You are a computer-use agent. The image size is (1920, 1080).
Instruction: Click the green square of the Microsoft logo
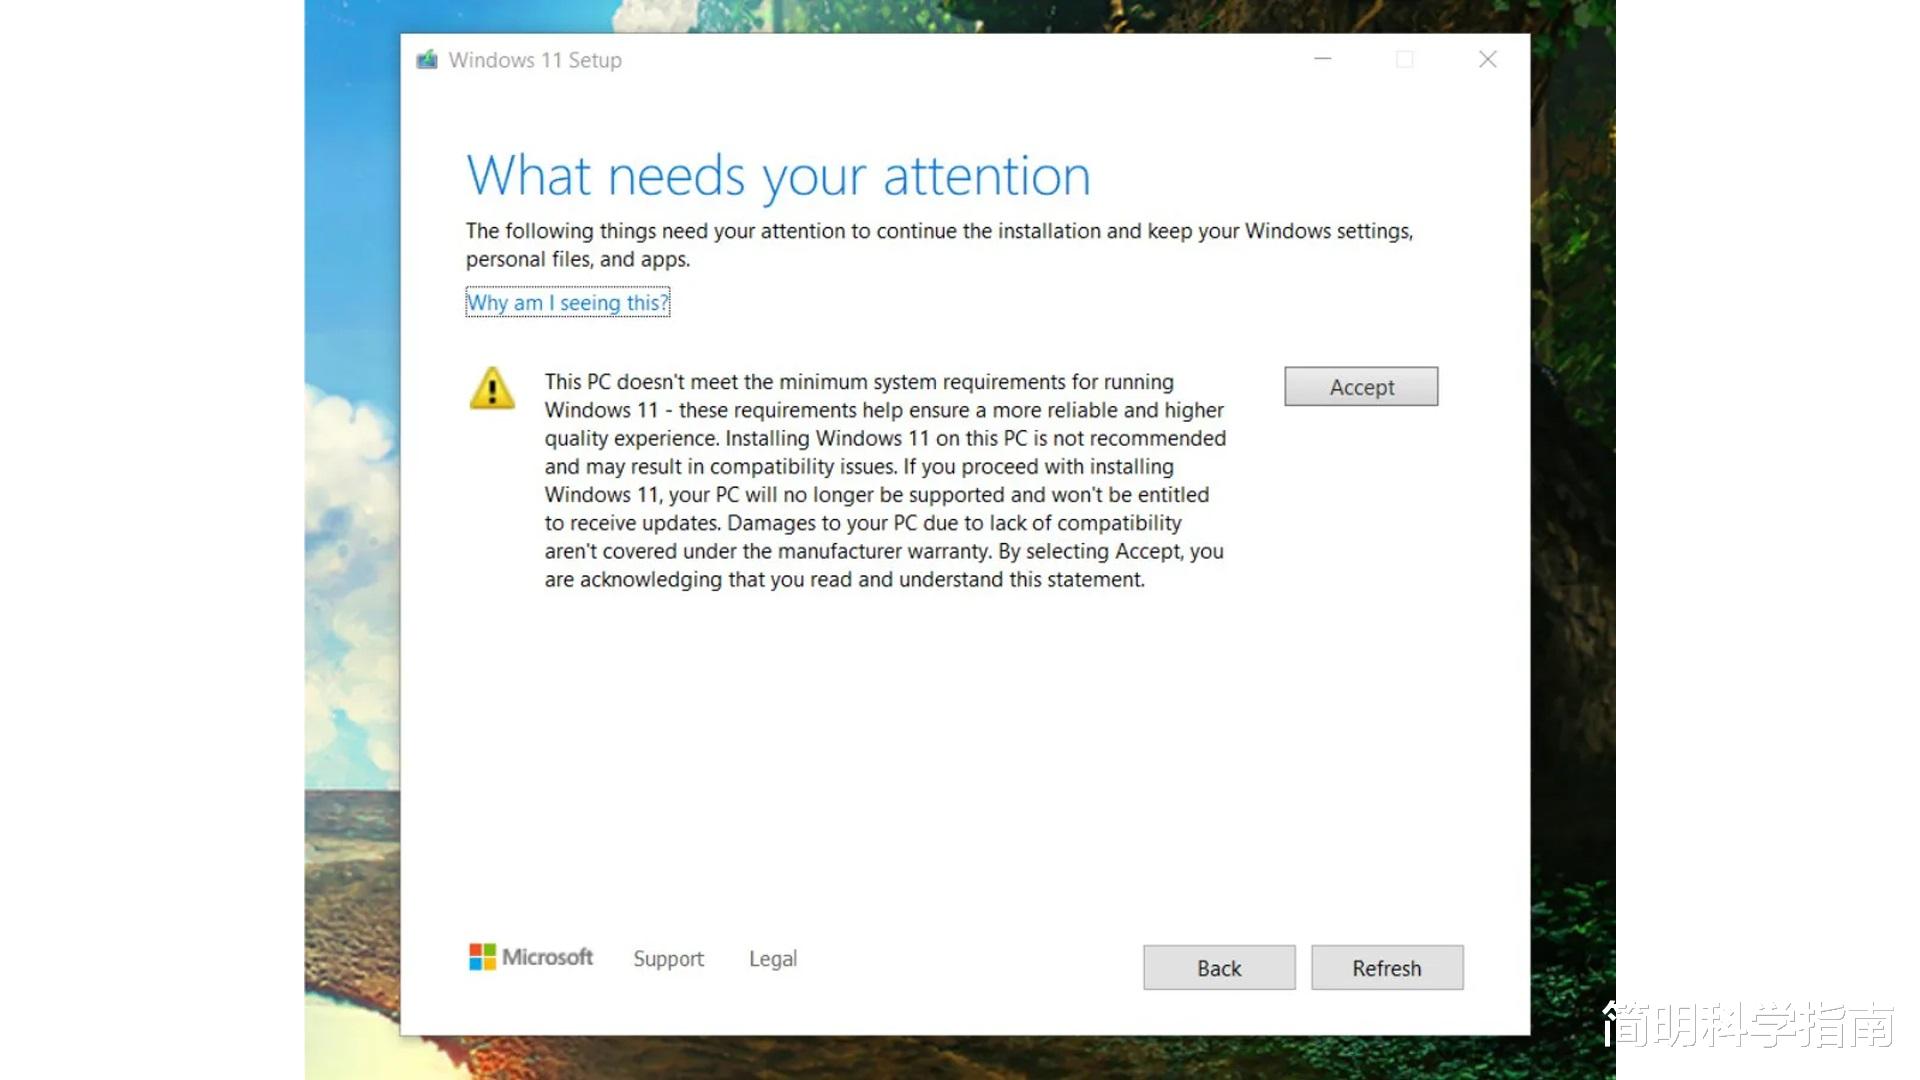pyautogui.click(x=489, y=949)
